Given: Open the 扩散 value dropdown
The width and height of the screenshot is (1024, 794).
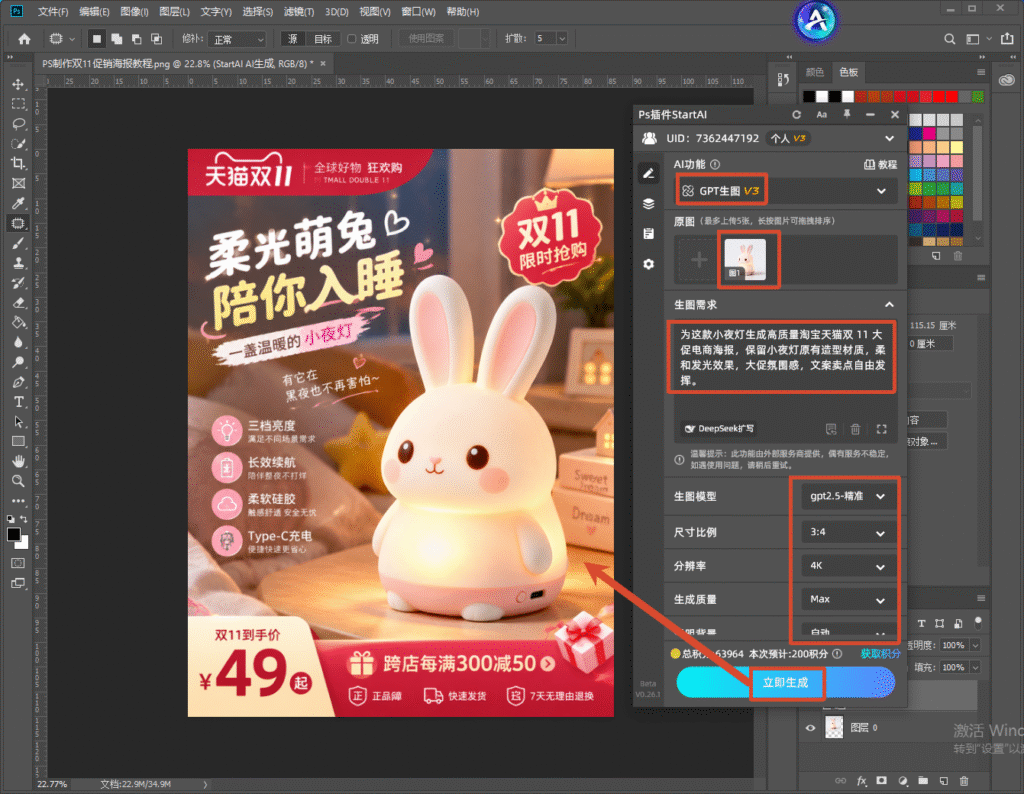Looking at the screenshot, I should click(x=562, y=39).
